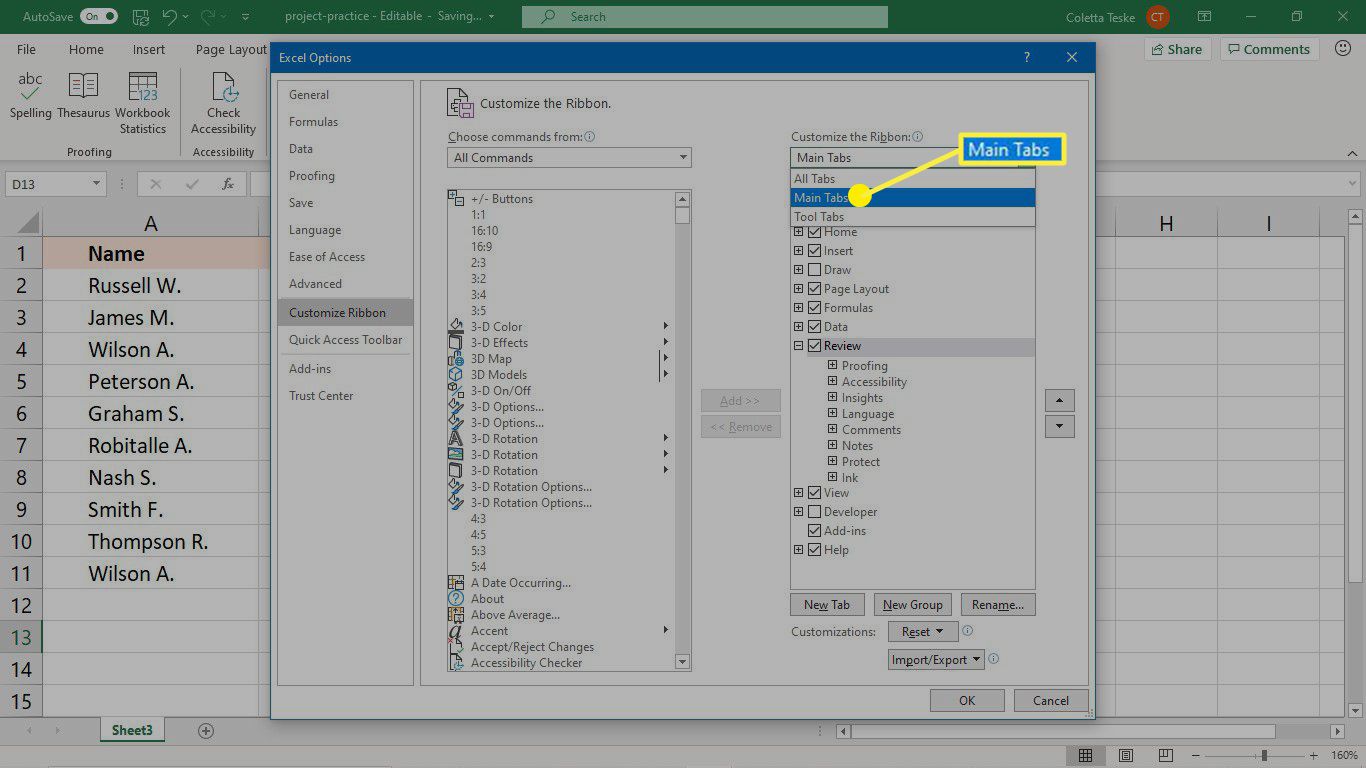Screen dimensions: 1366x768
Task: Collapse the Review tab tree node
Action: coord(799,346)
